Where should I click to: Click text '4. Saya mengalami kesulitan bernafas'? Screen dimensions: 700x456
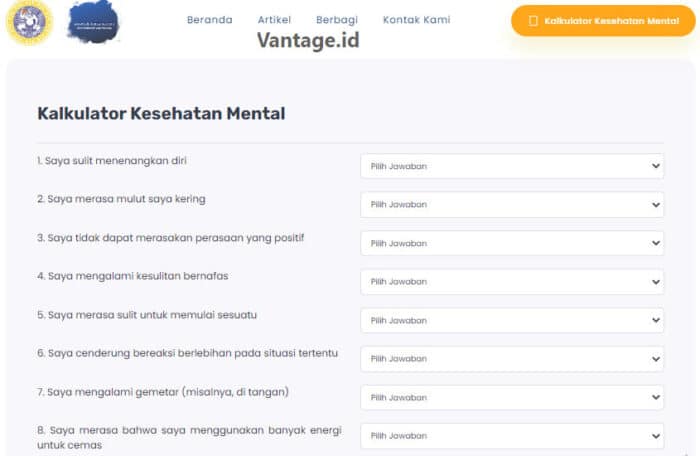point(133,276)
